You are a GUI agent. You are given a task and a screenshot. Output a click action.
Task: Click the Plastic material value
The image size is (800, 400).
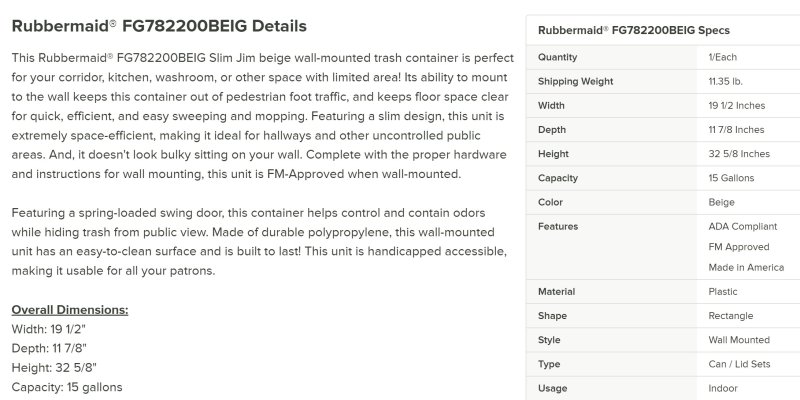click(x=724, y=292)
